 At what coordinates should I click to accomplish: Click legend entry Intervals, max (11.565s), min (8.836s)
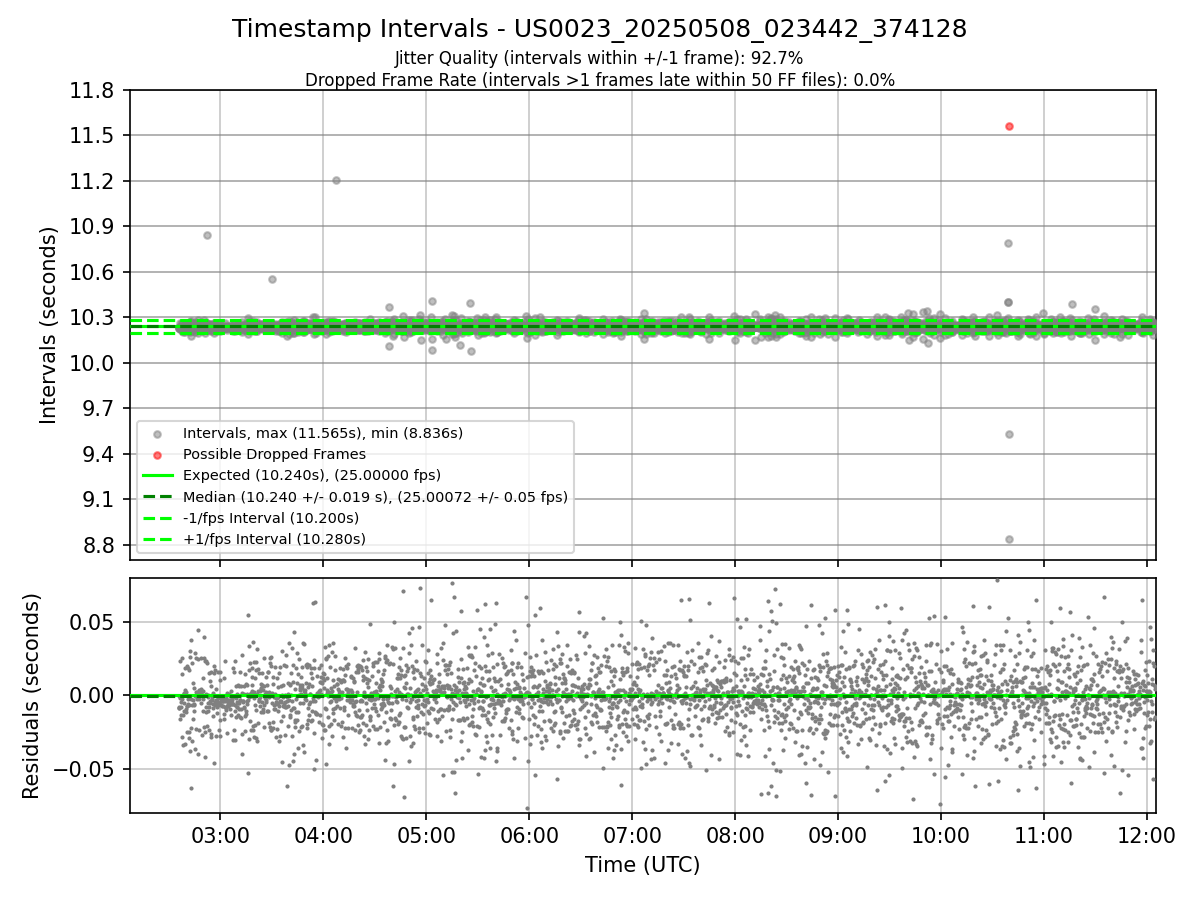322,433
